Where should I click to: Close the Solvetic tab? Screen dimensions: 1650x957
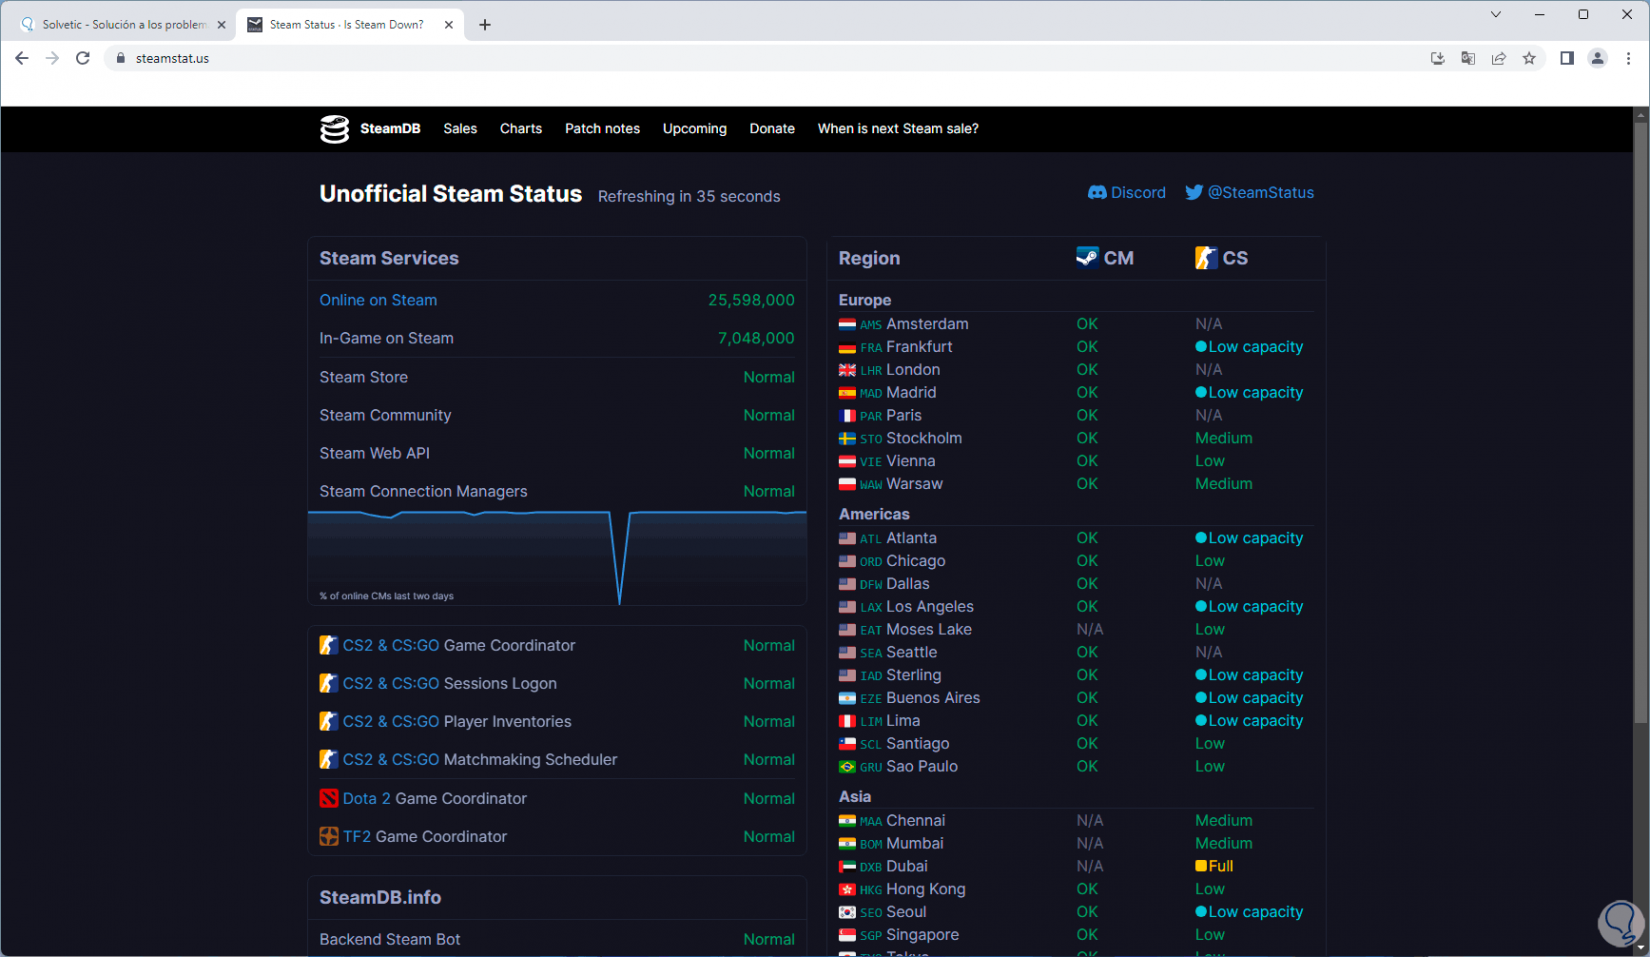point(222,25)
